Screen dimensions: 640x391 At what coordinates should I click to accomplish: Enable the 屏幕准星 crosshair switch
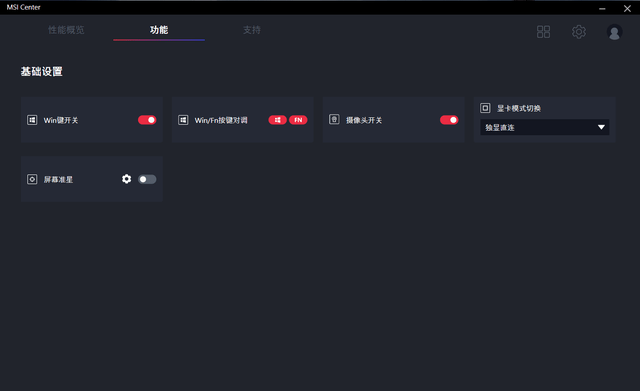147,179
